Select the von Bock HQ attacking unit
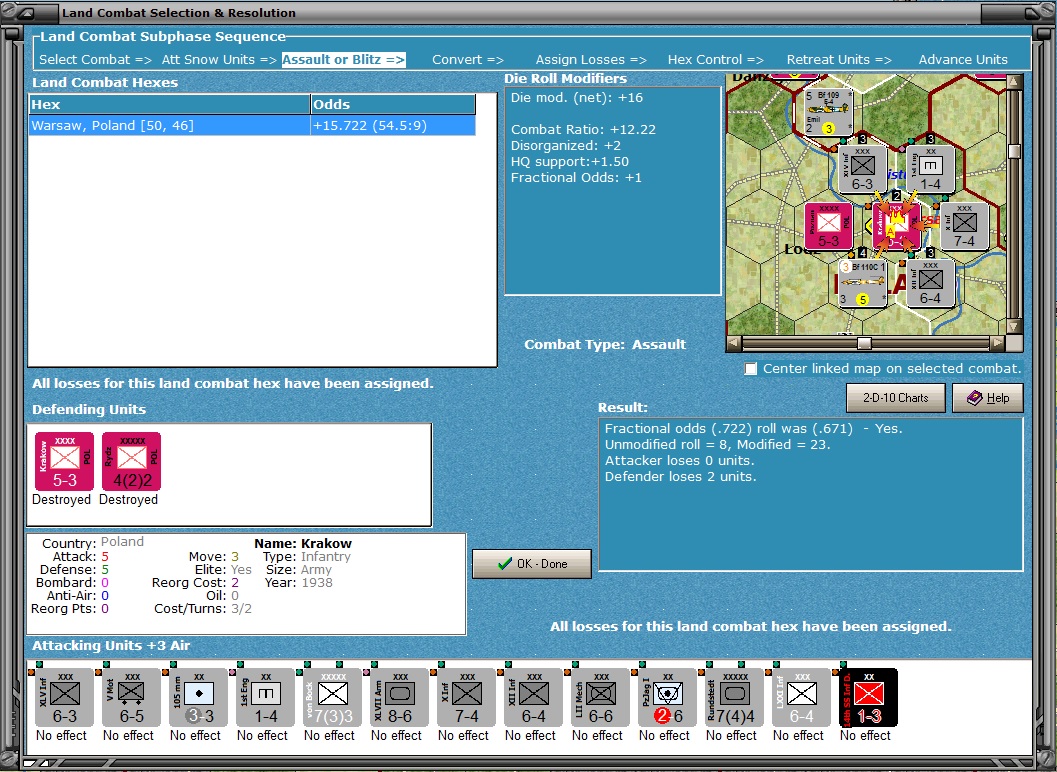Viewport: 1057px width, 772px height. [332, 698]
